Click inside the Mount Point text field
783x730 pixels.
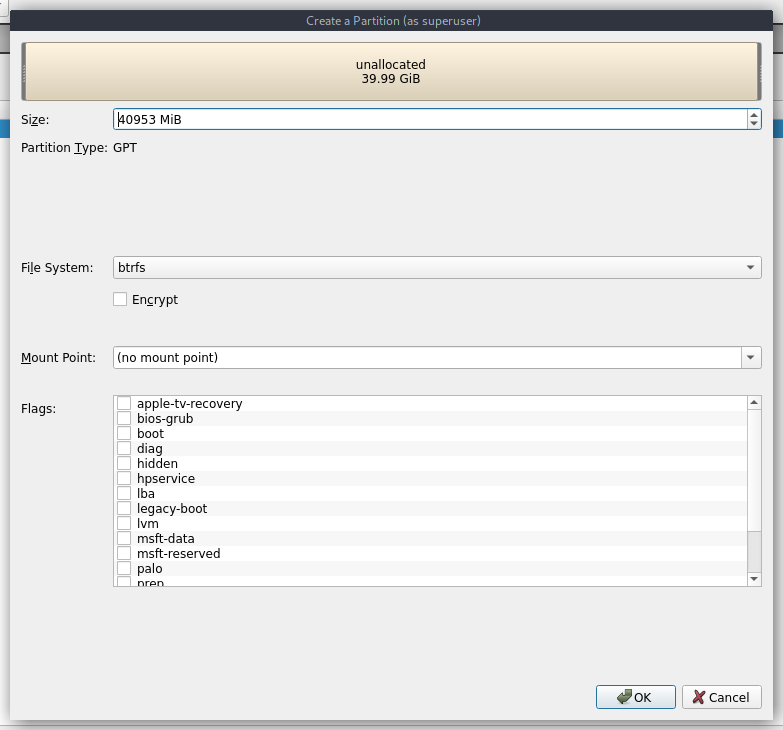tap(426, 357)
